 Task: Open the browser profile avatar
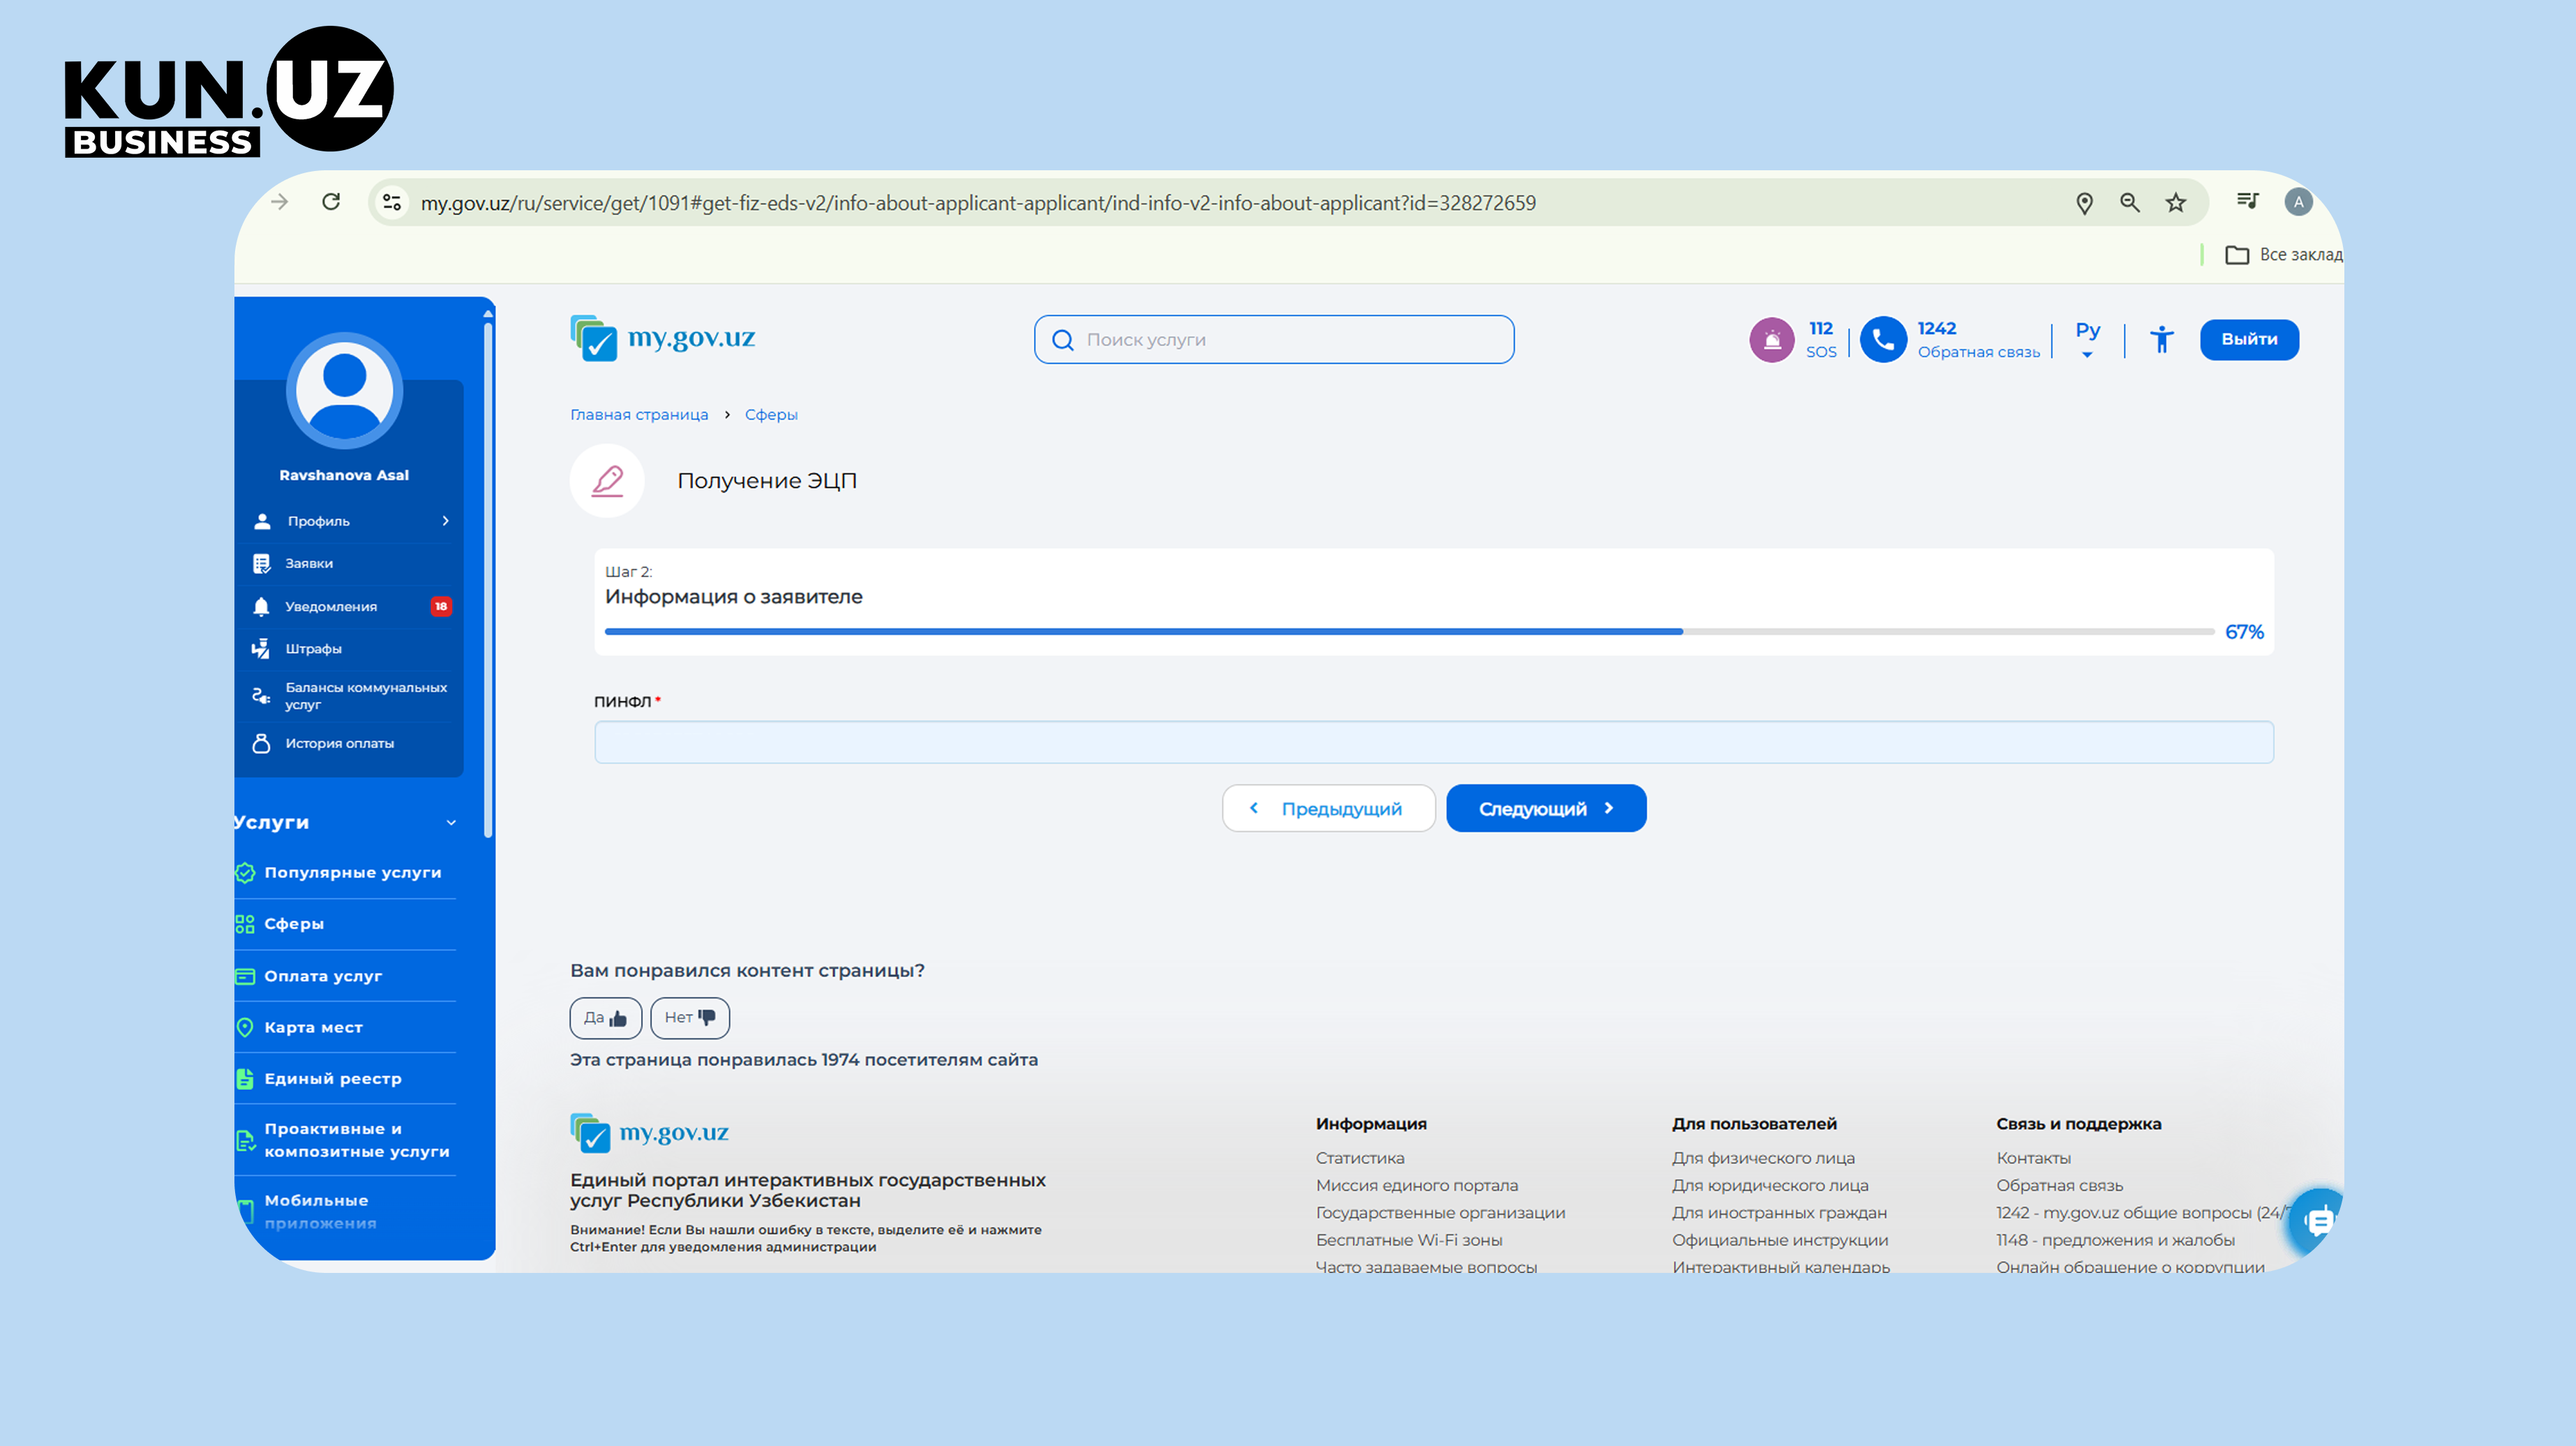click(x=2299, y=202)
